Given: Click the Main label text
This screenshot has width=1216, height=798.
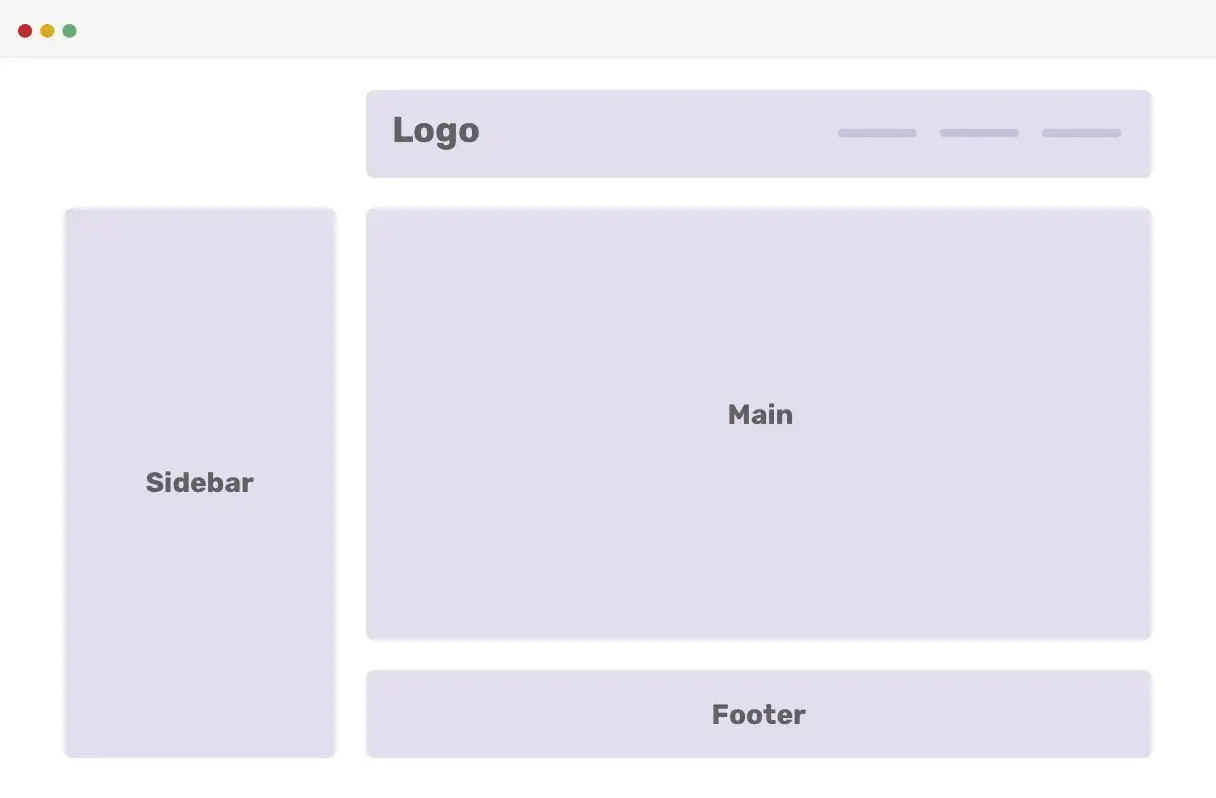Looking at the screenshot, I should (x=760, y=415).
